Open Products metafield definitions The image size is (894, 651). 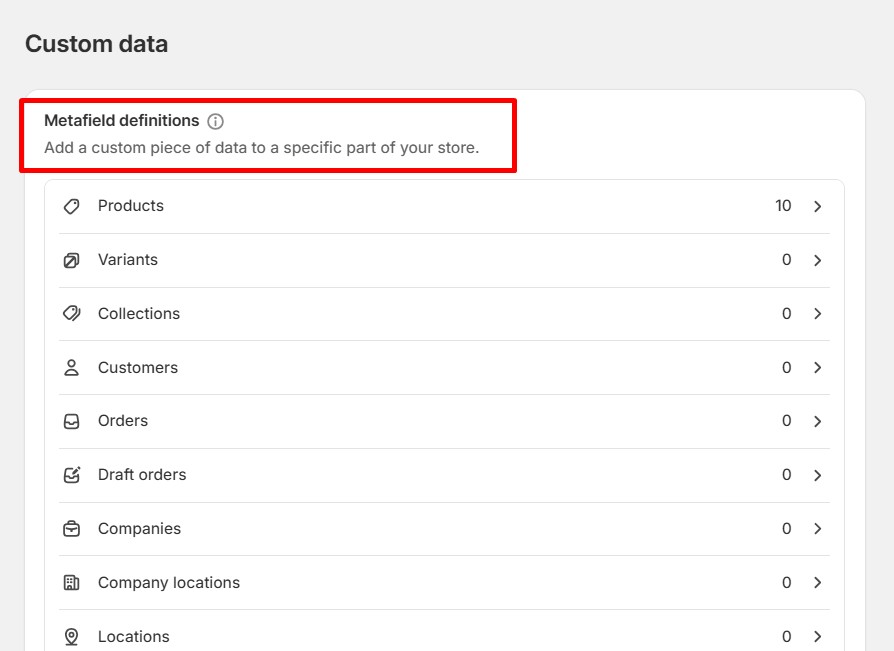point(444,206)
